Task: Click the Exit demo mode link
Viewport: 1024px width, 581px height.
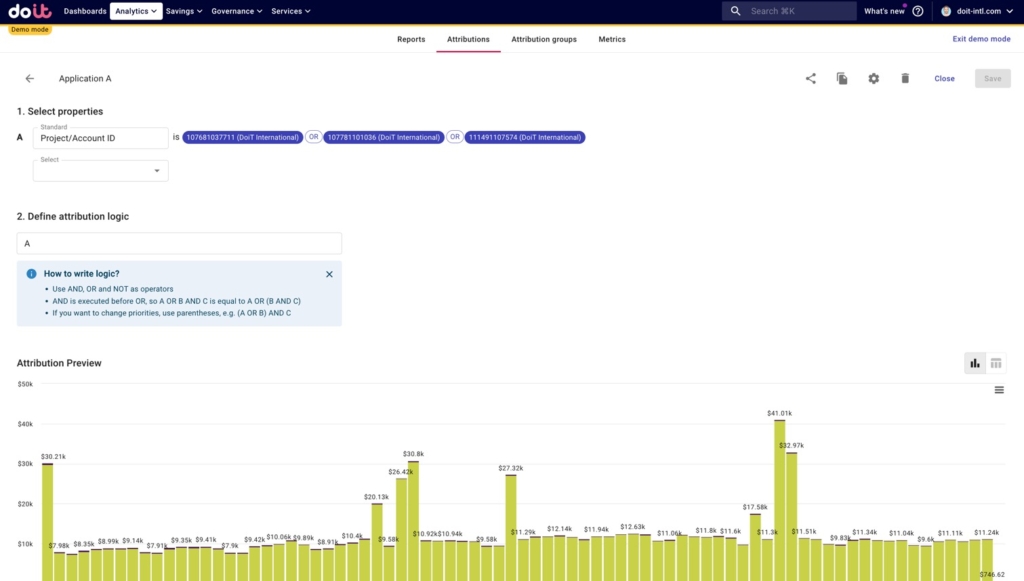Action: (x=981, y=39)
